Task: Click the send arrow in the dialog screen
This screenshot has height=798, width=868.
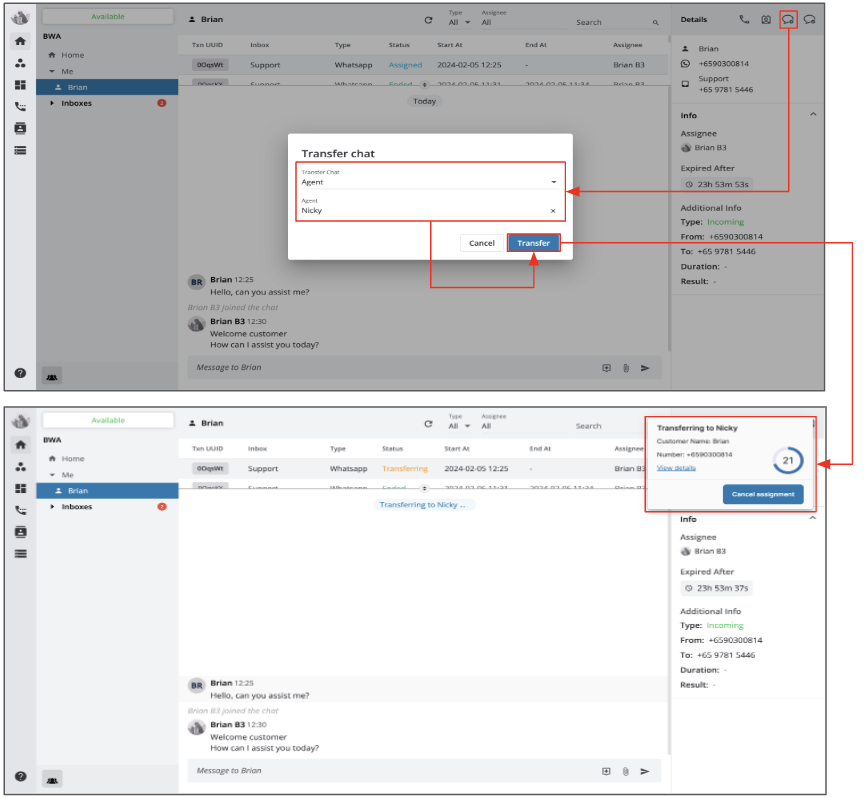Action: coord(645,368)
